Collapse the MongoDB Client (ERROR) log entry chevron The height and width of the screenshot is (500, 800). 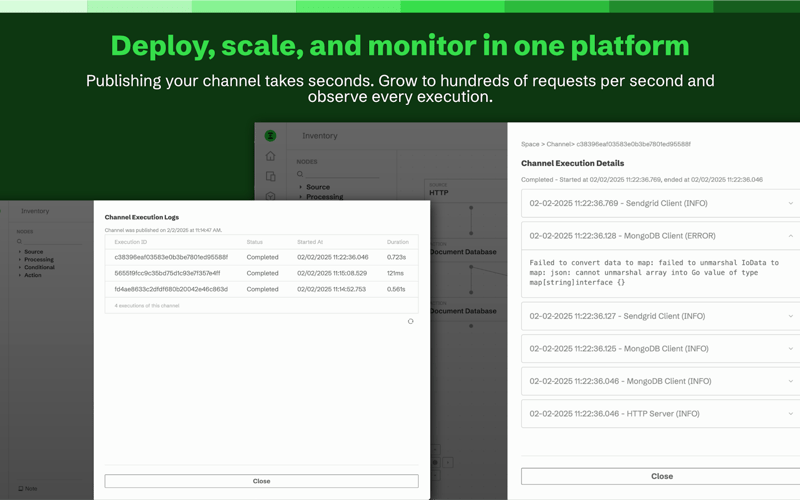tap(790, 236)
